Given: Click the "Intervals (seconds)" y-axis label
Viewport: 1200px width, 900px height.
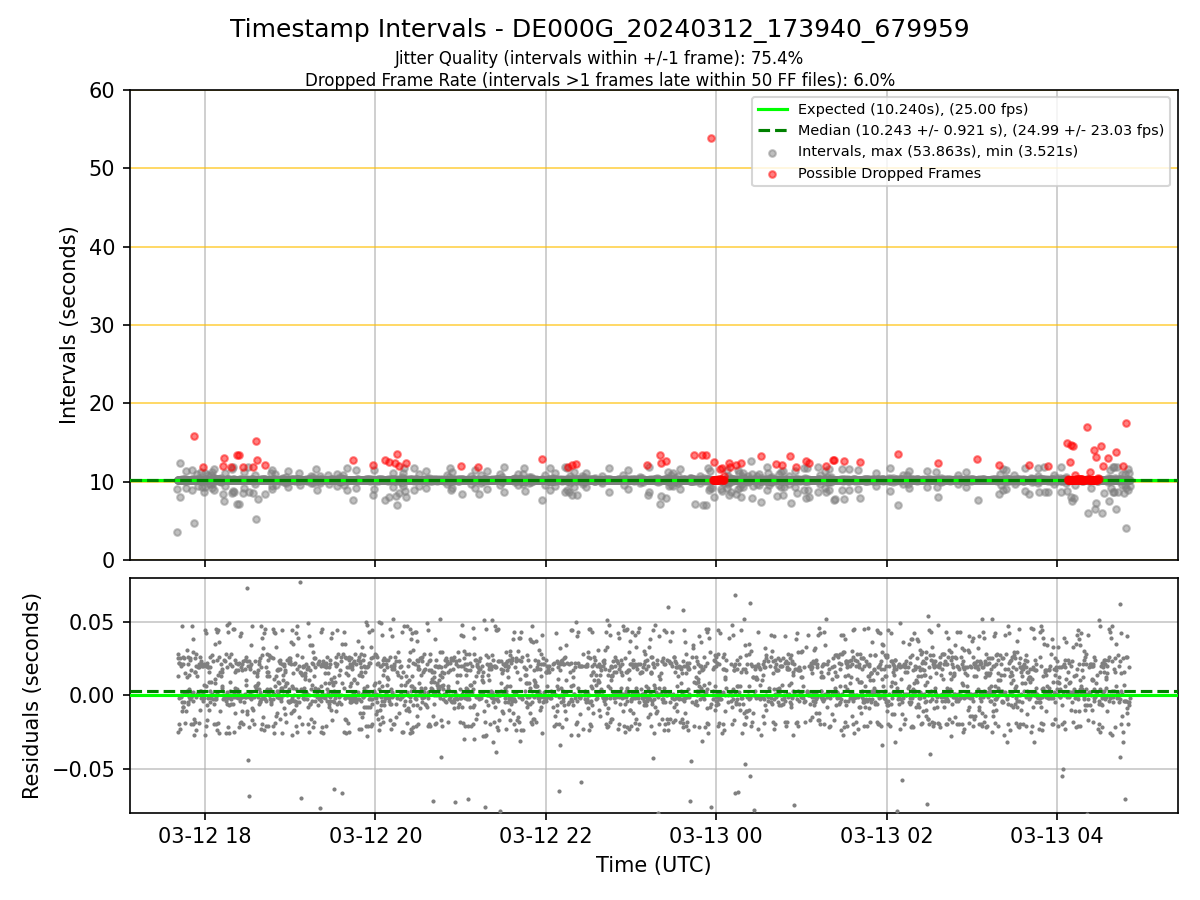Looking at the screenshot, I should (69, 325).
